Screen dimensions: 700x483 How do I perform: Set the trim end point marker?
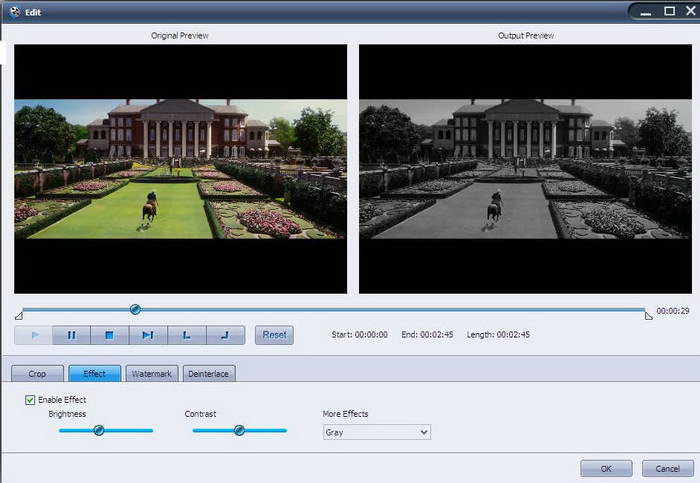(x=225, y=335)
